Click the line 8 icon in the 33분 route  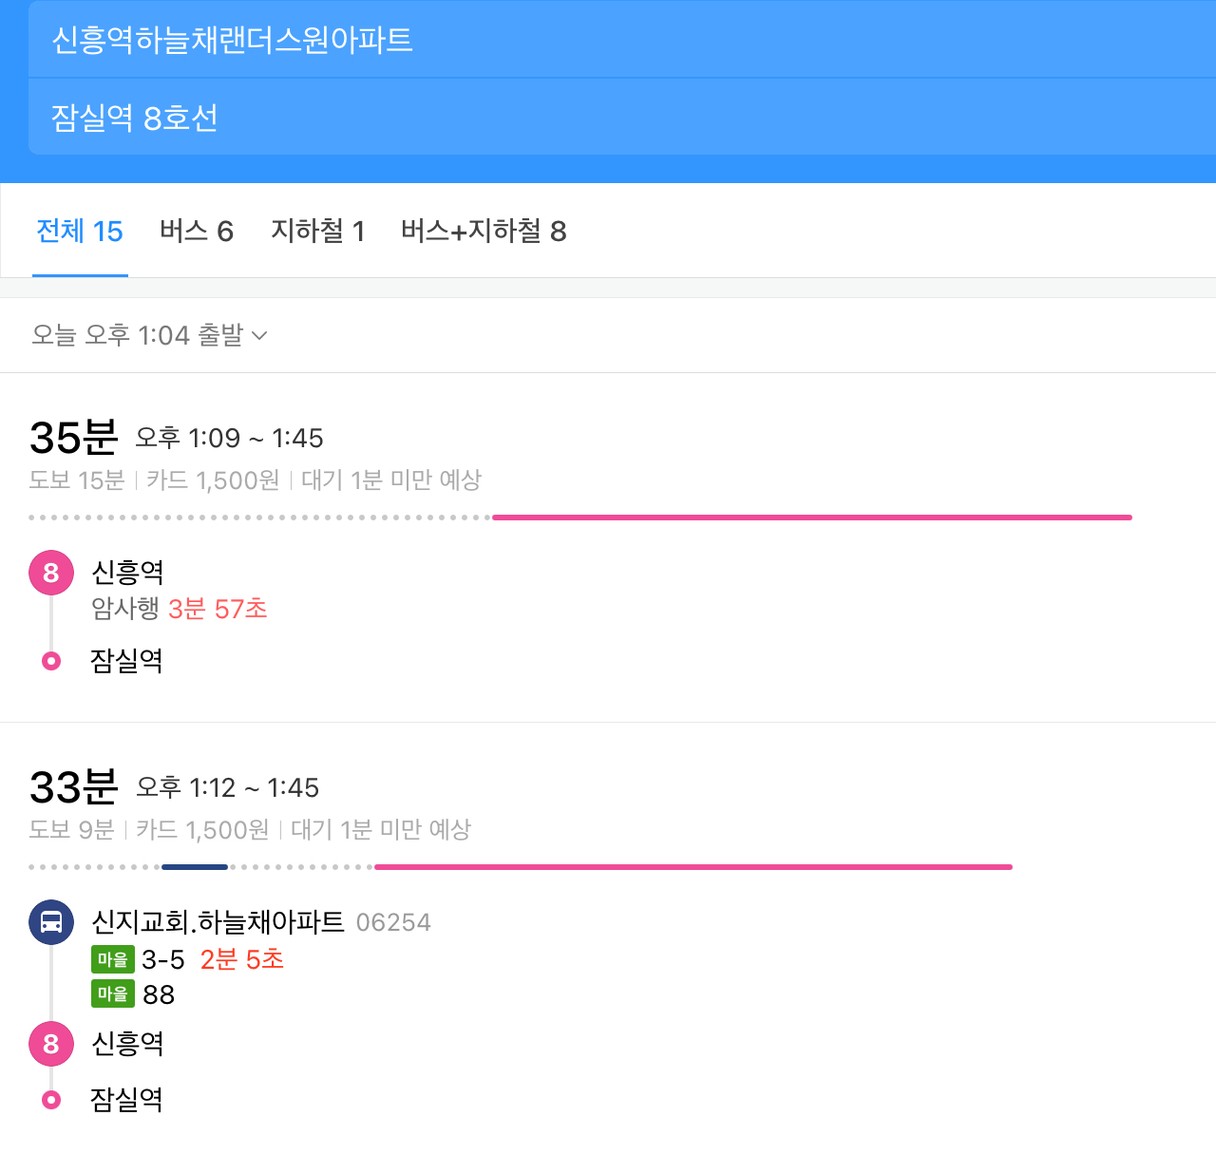tap(51, 1044)
